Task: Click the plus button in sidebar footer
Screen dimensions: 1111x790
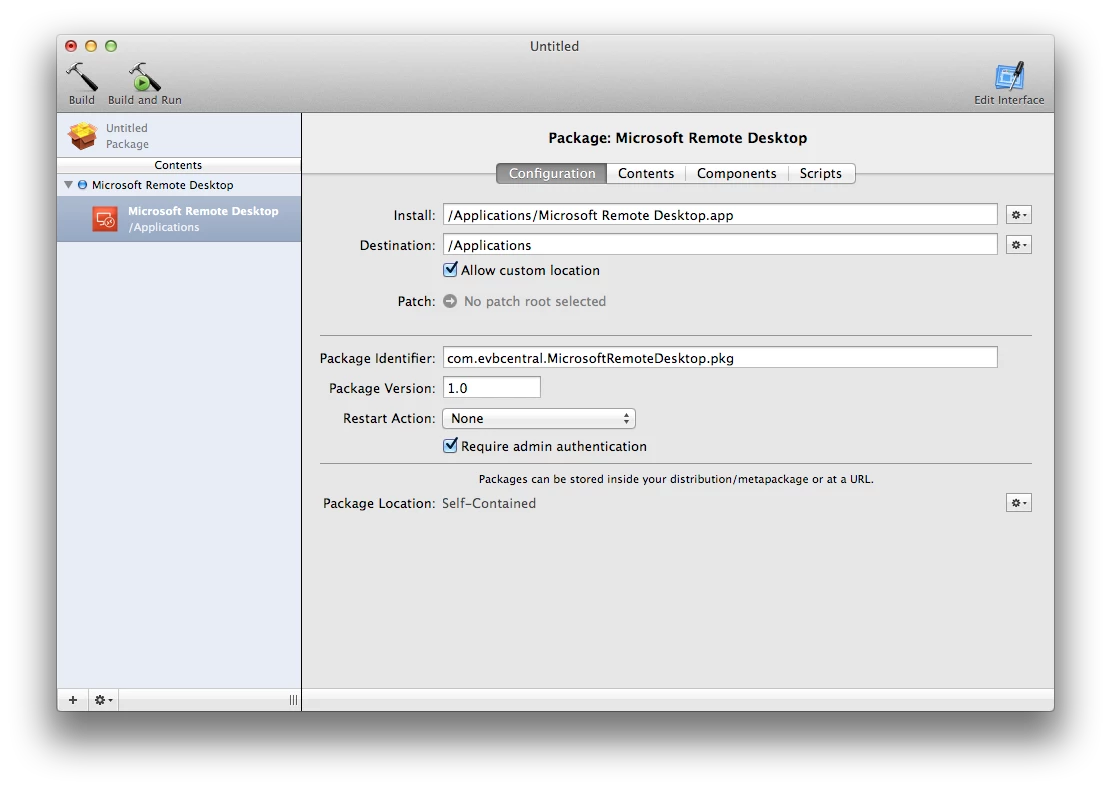Action: (73, 700)
